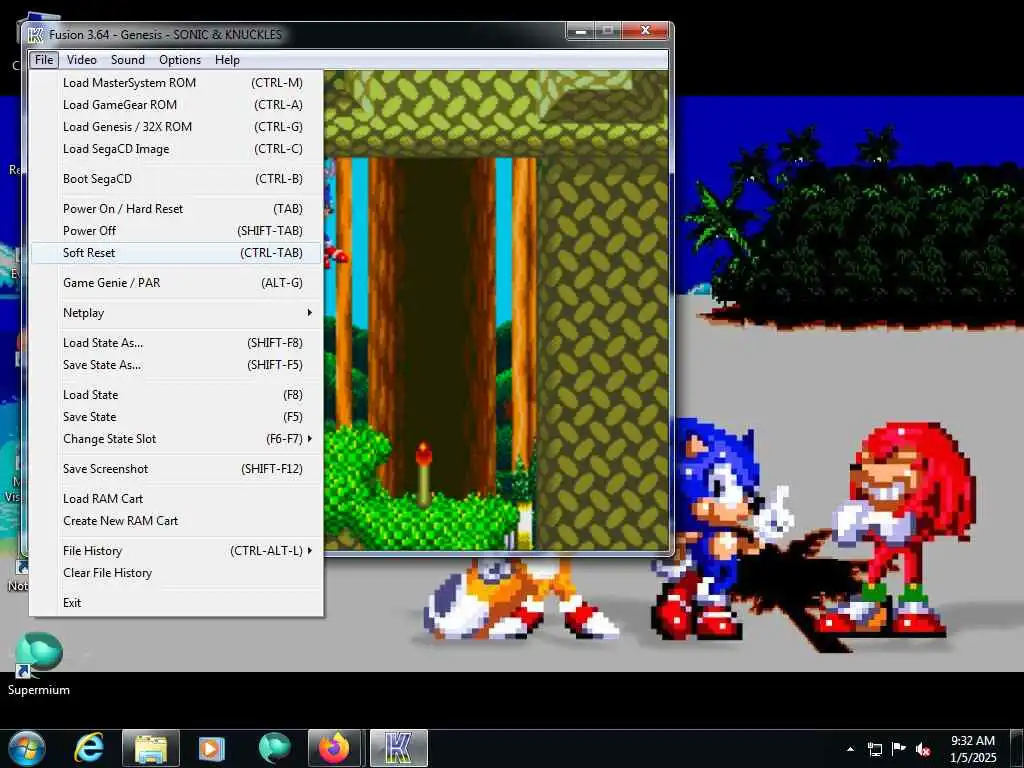Click the Fusion taskbar button
This screenshot has width=1024, height=768.
click(398, 748)
